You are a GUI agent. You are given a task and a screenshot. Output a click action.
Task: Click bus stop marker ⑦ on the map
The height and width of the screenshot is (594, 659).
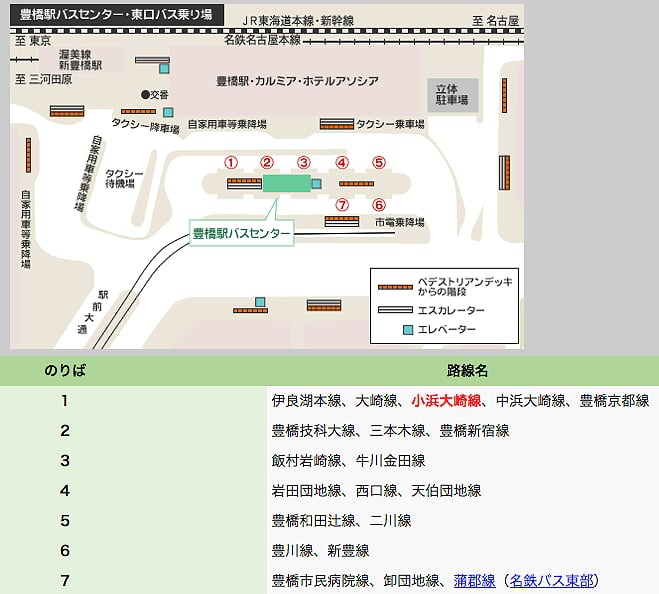click(x=342, y=205)
